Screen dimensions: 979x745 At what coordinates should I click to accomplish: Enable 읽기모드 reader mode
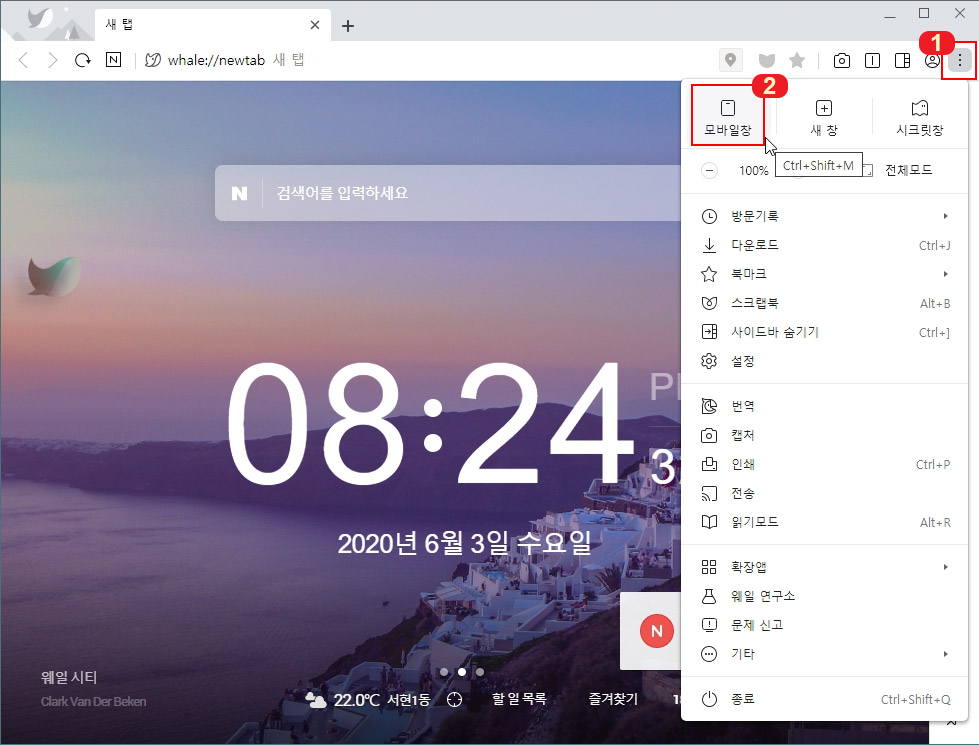[x=825, y=522]
